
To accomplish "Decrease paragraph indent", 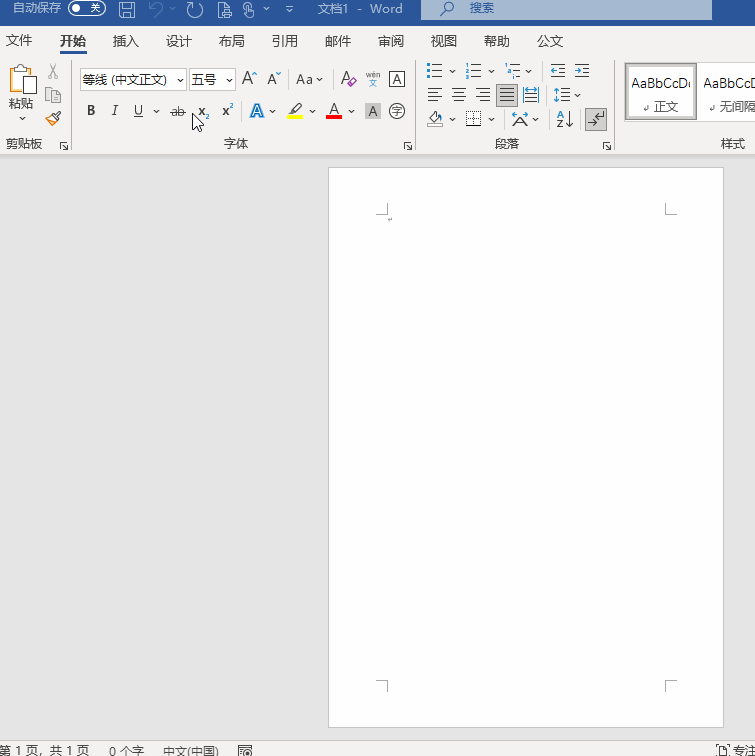I will pos(558,71).
